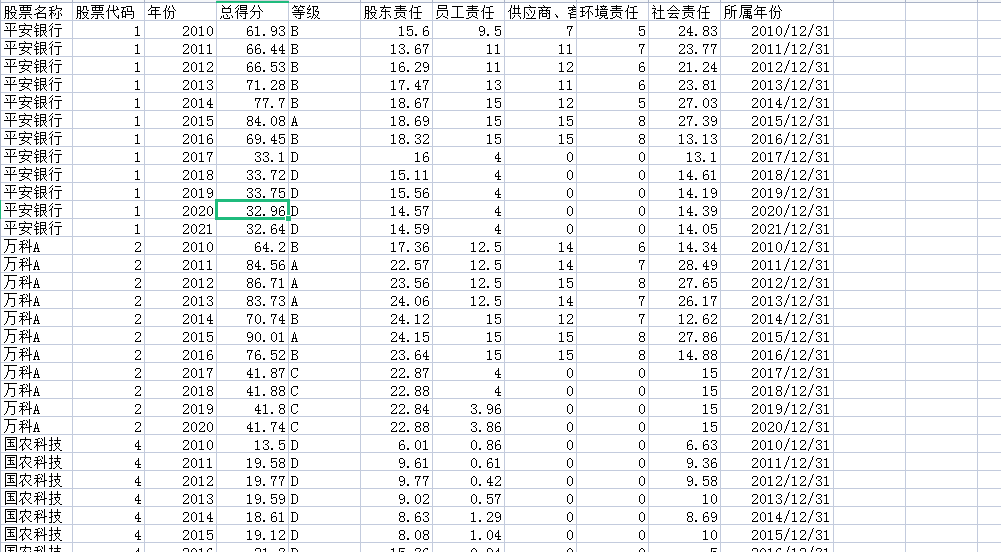Click the 社会责任 header cell
This screenshot has width=1001, height=552.
tap(684, 12)
